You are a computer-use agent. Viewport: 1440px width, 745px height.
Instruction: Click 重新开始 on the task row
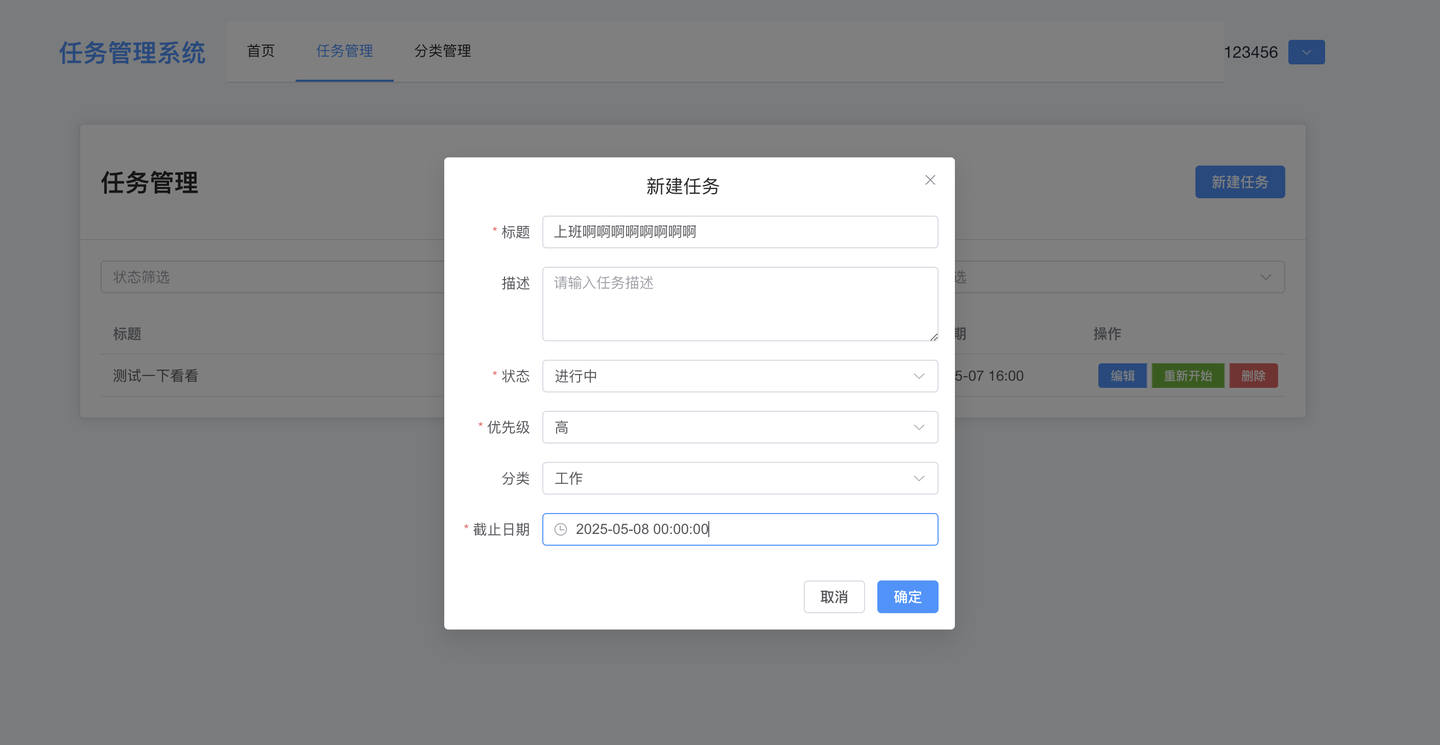pyautogui.click(x=1187, y=375)
